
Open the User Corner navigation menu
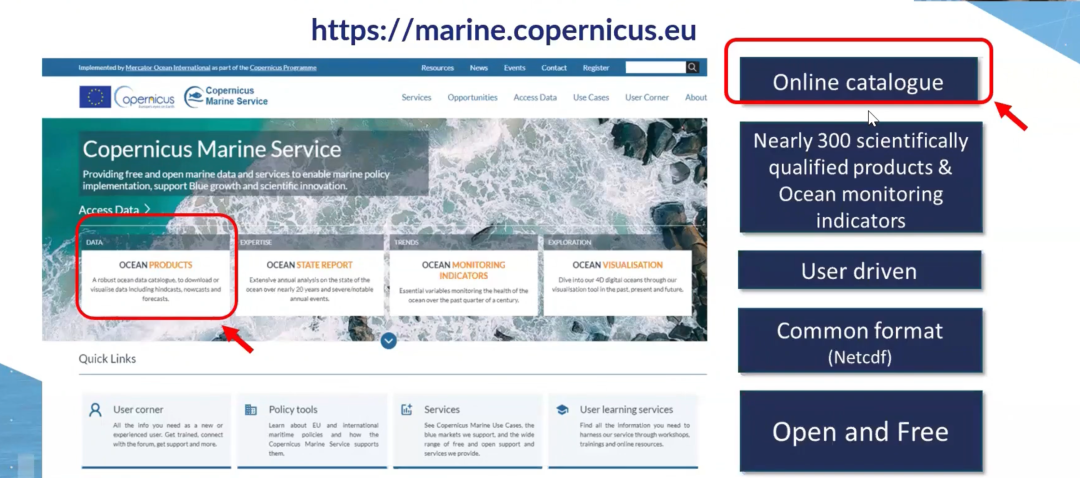pyautogui.click(x=646, y=98)
